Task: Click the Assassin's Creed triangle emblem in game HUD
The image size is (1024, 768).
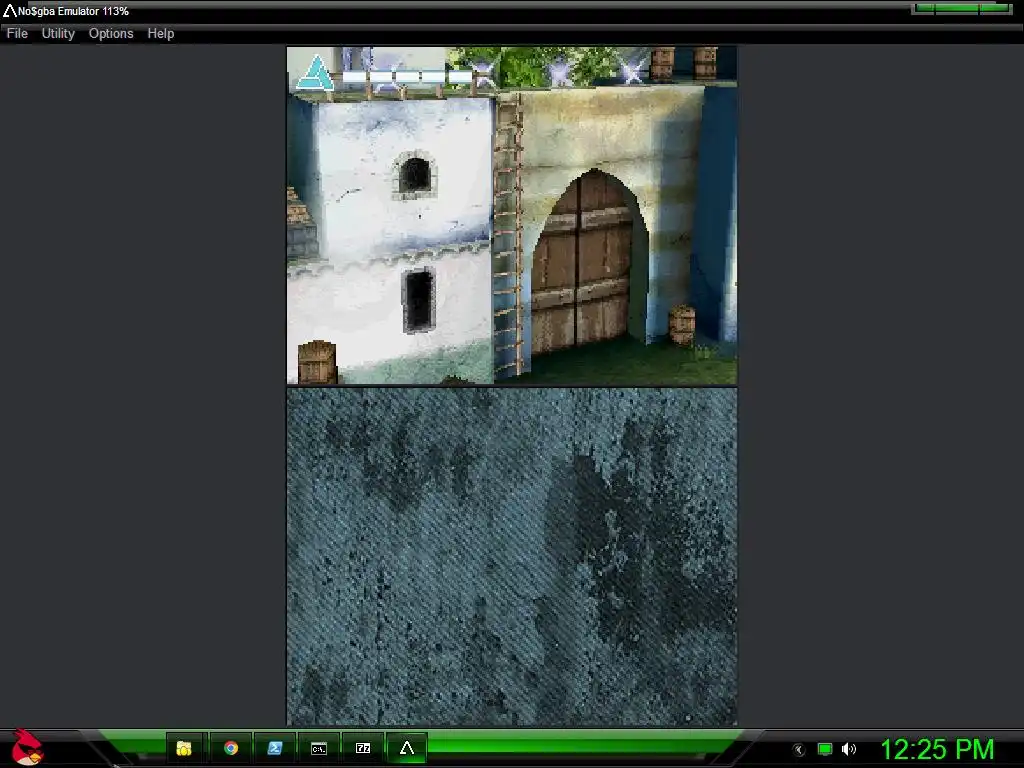Action: 315,73
